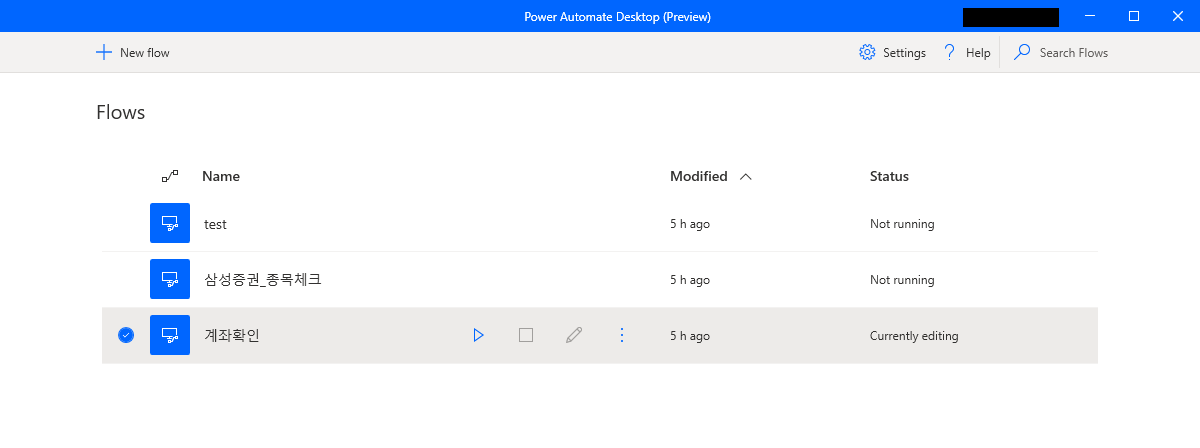The image size is (1200, 448).
Task: Deselect the 계좌확인 flow checkmark
Action: pyautogui.click(x=126, y=336)
